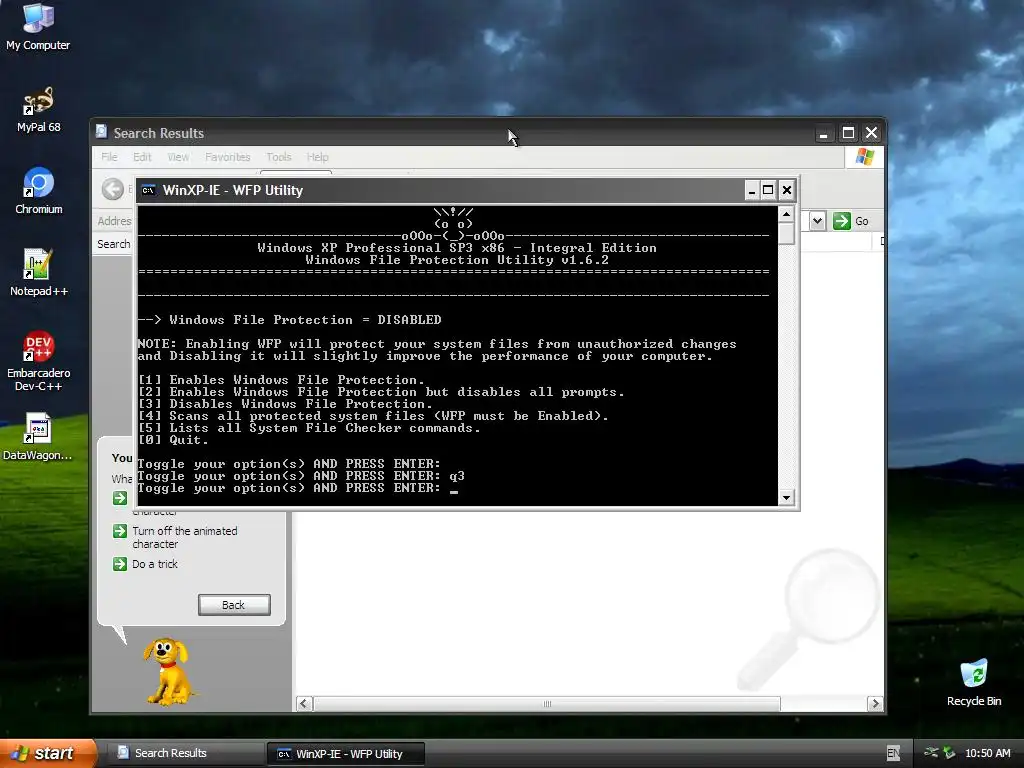1024x768 pixels.
Task: Expand the address bar dropdown arrow
Action: [818, 221]
